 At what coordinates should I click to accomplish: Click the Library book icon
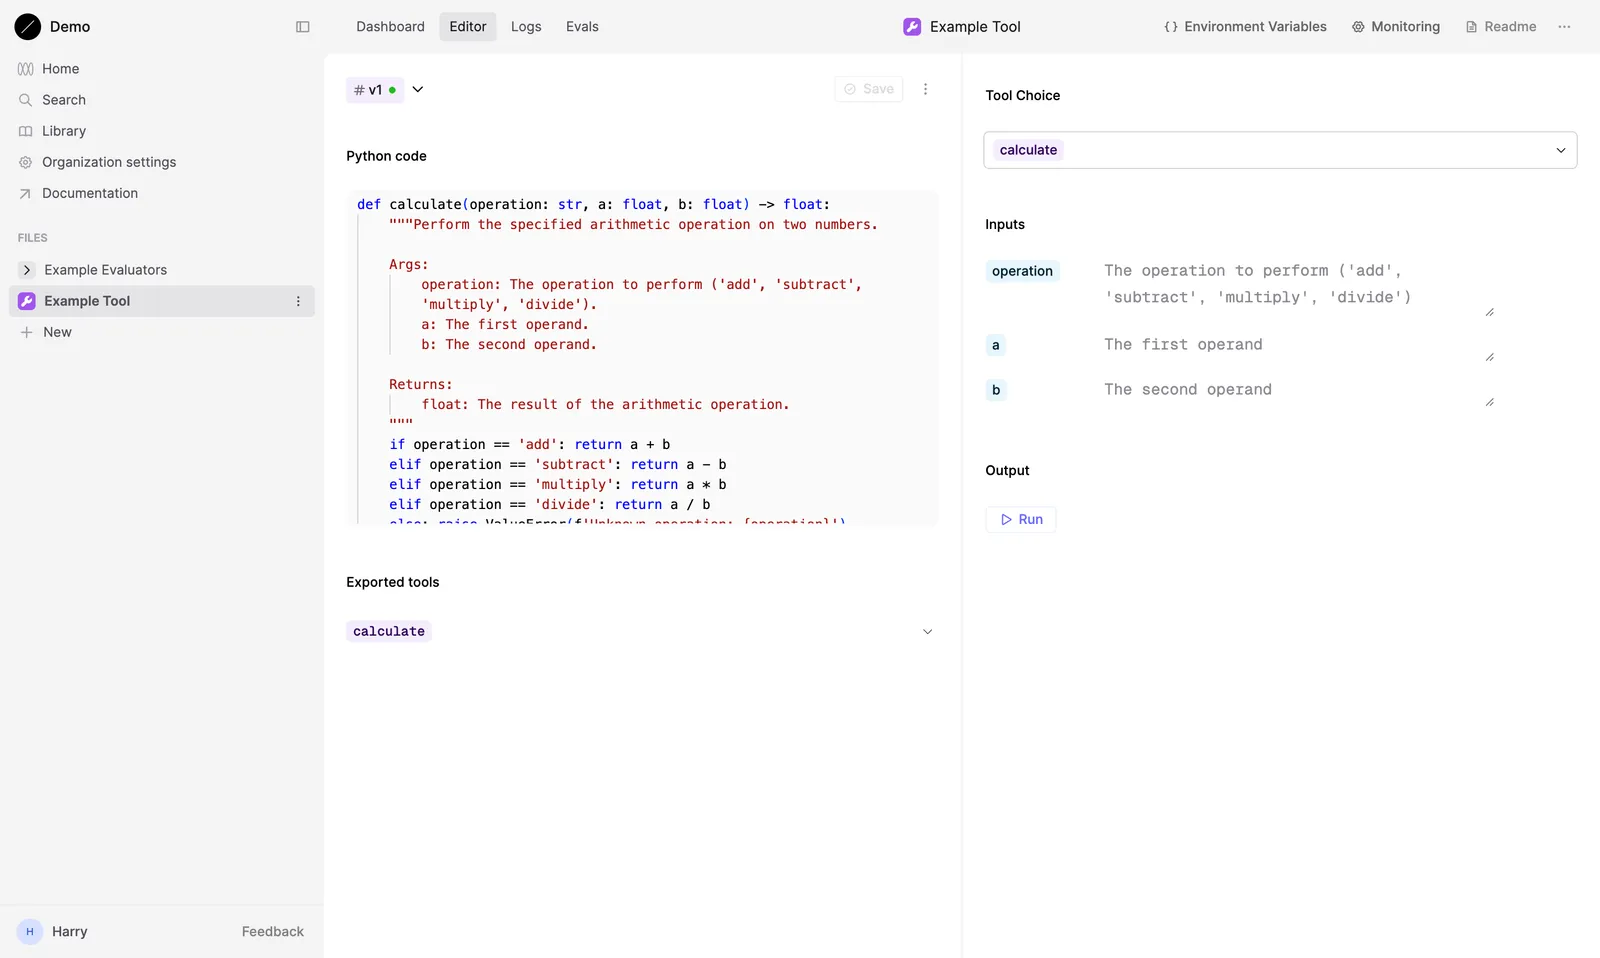point(26,131)
